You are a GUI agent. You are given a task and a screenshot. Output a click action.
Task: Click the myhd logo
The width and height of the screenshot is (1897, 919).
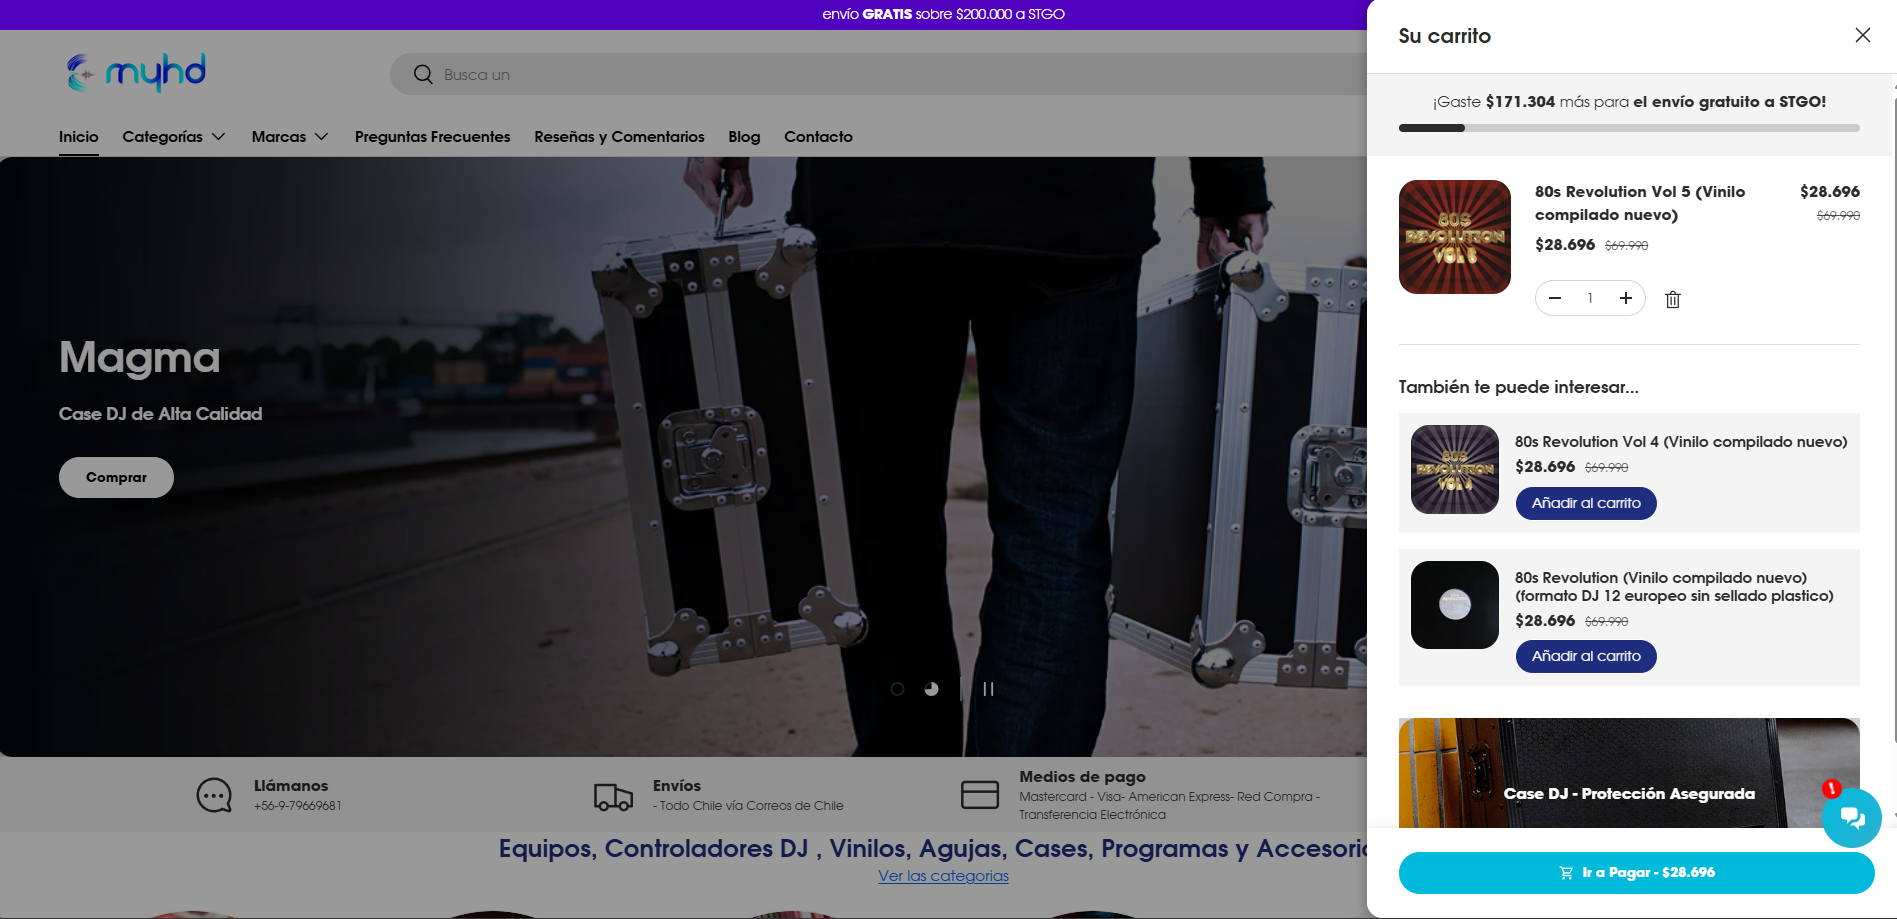(136, 73)
